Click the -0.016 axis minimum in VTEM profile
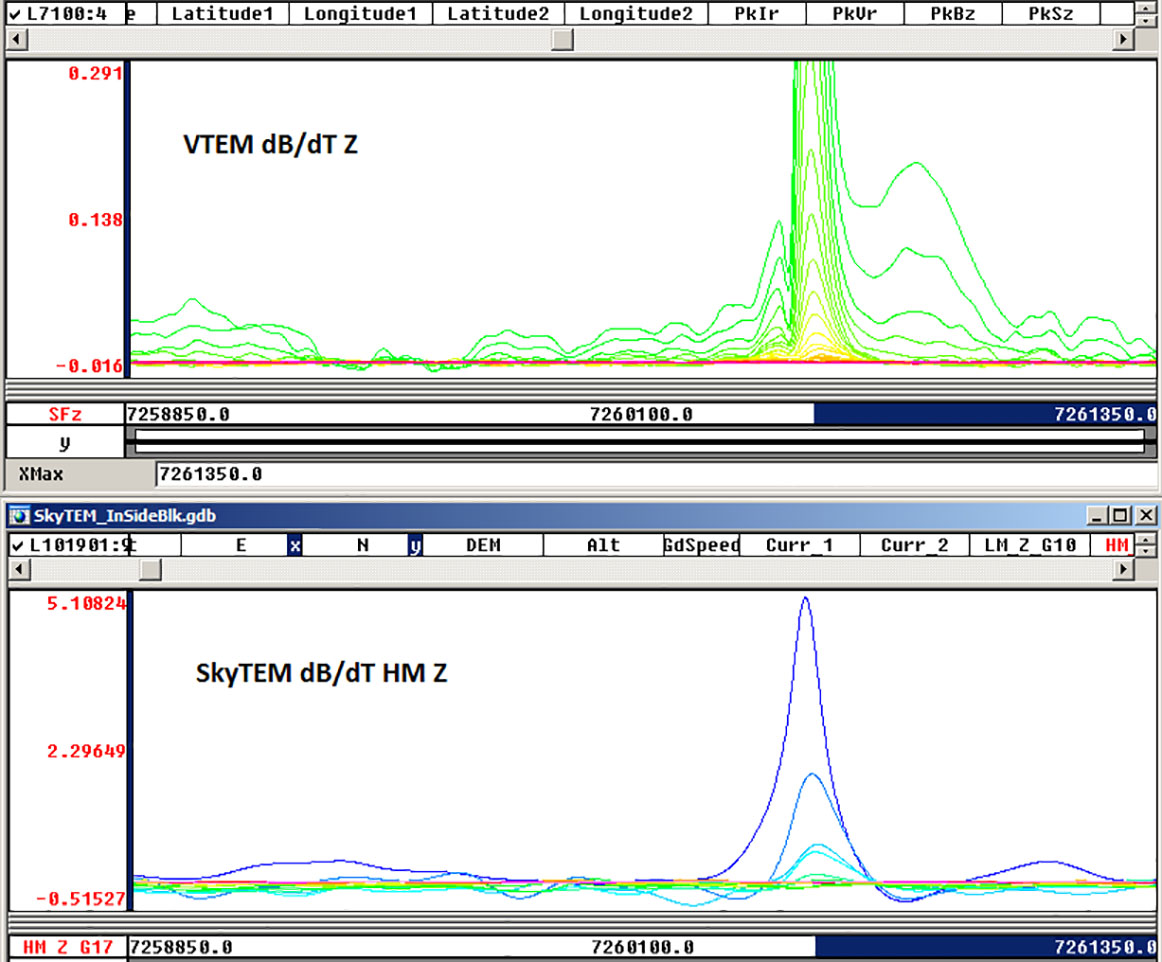This screenshot has height=962, width=1162. tap(89, 365)
